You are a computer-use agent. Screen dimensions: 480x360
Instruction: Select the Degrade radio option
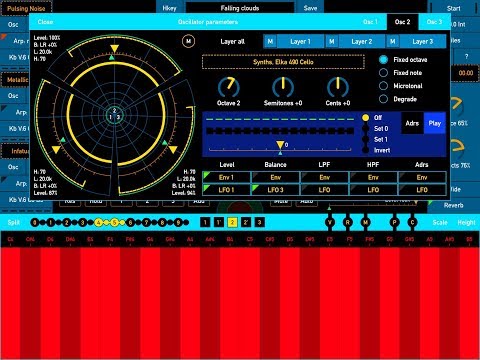click(398, 99)
